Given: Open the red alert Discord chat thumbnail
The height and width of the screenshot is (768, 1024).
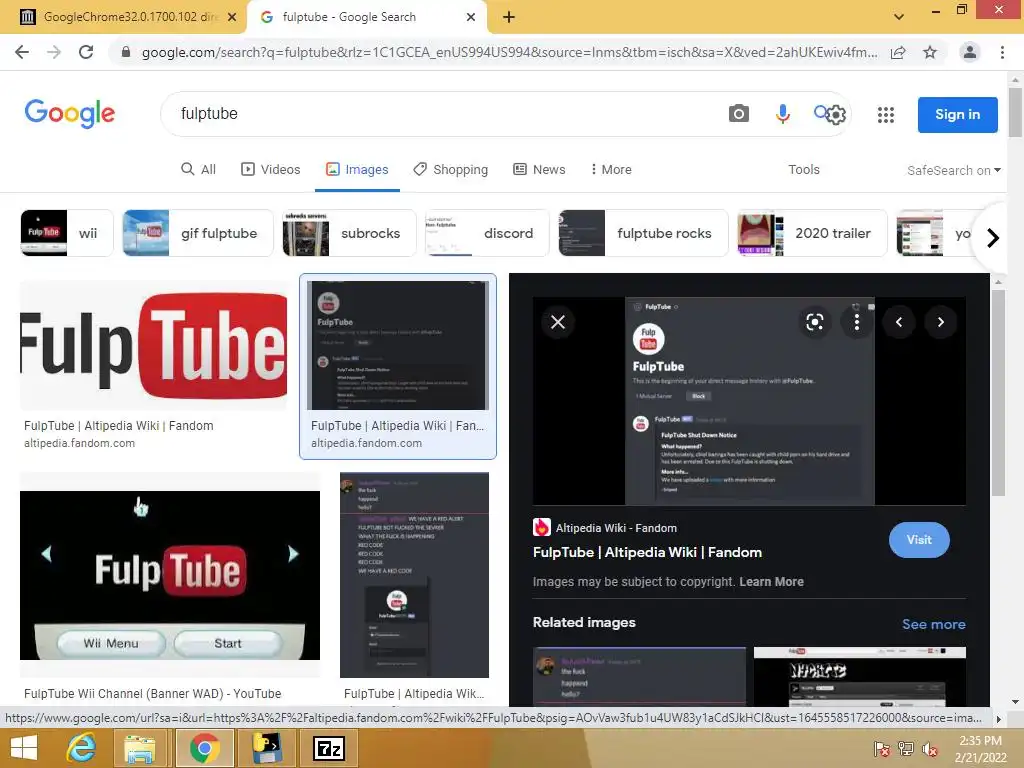Looking at the screenshot, I should 414,575.
